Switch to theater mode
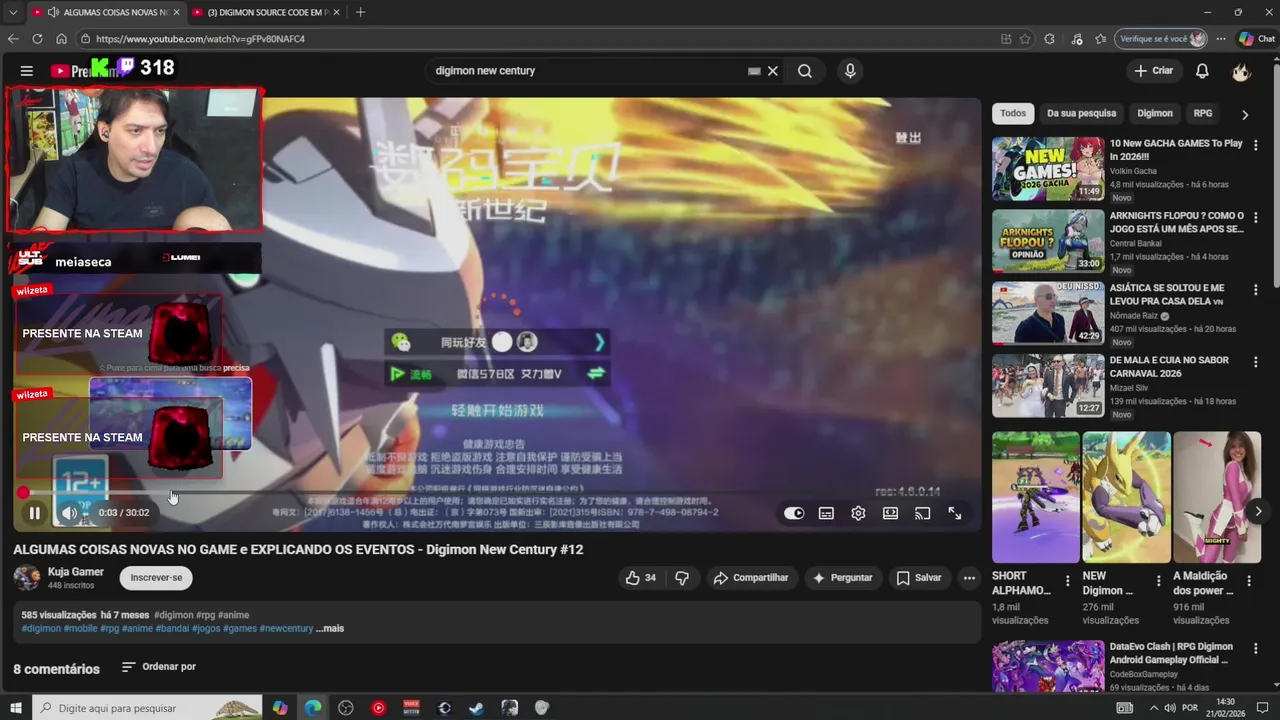 point(890,513)
